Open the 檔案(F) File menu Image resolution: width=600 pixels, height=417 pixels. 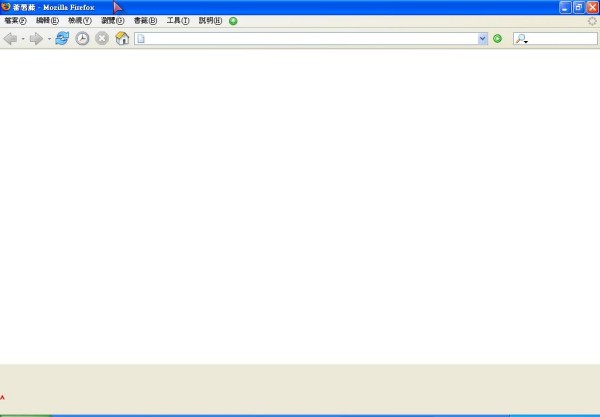[x=15, y=21]
